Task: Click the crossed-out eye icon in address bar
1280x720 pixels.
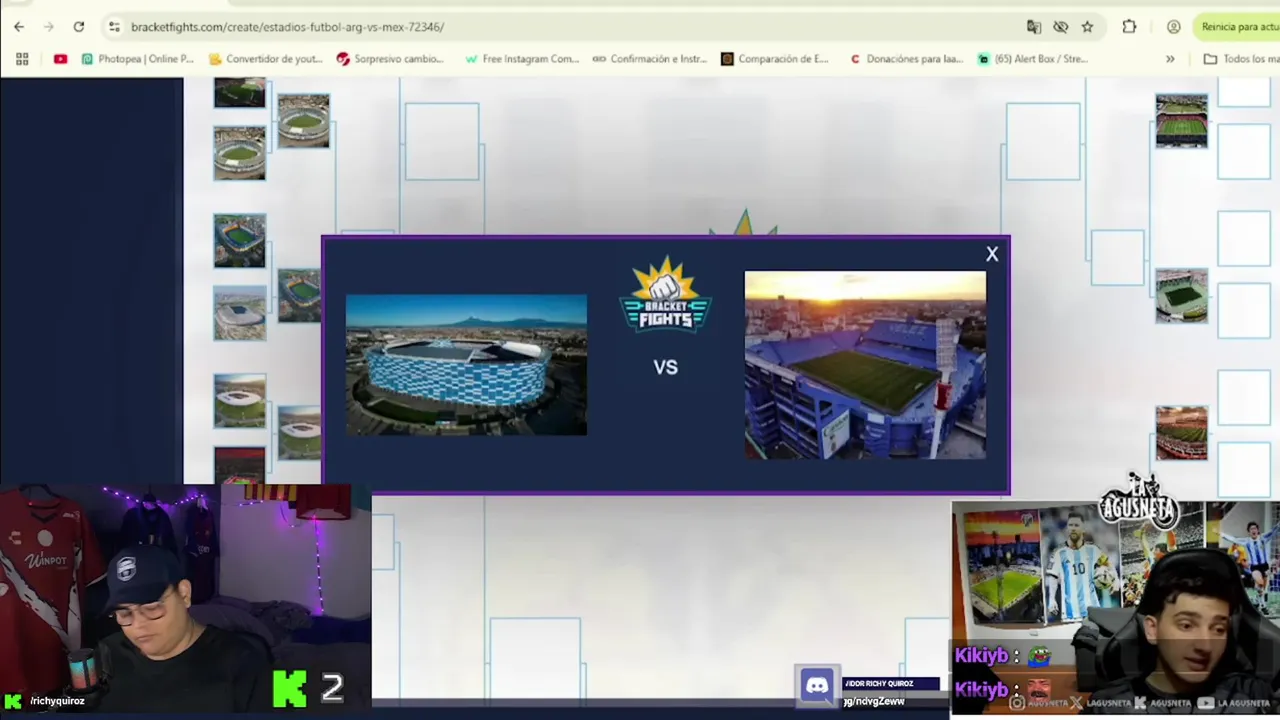Action: (x=1061, y=27)
